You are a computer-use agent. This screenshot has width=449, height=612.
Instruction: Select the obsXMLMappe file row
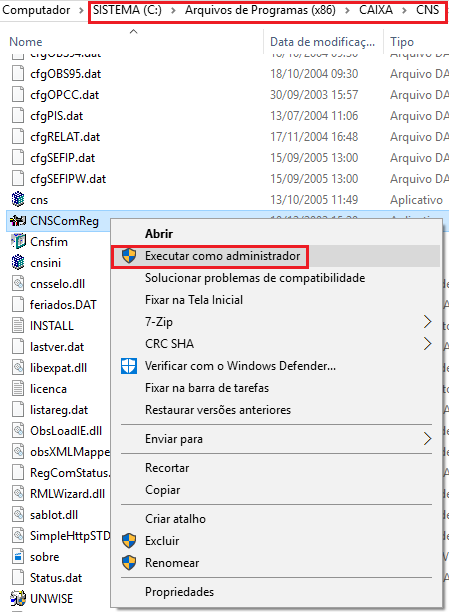click(x=61, y=452)
